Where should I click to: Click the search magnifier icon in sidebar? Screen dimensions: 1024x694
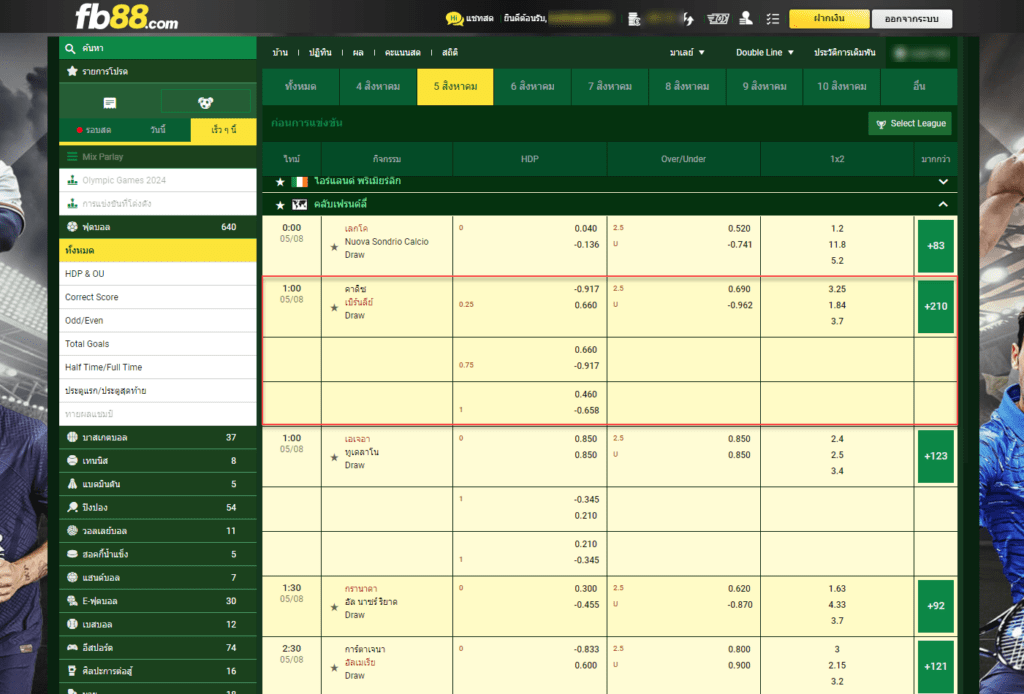click(71, 48)
